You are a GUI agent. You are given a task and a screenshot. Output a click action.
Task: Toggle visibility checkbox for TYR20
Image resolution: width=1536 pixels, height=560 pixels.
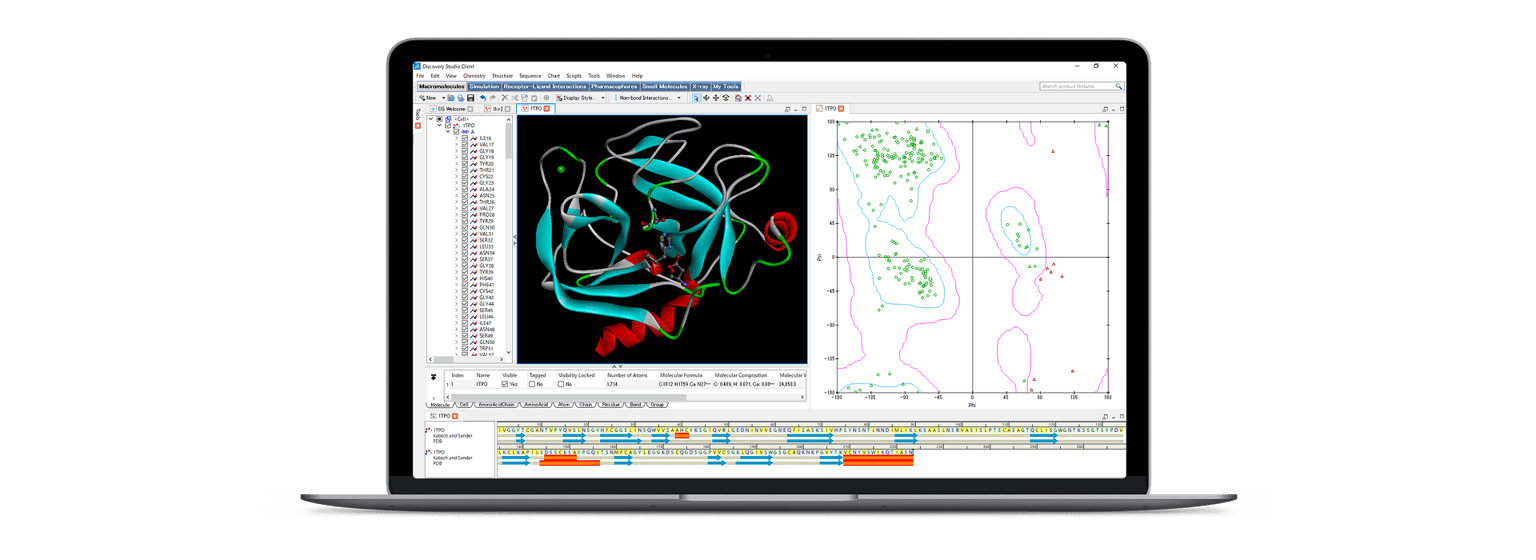pos(464,164)
